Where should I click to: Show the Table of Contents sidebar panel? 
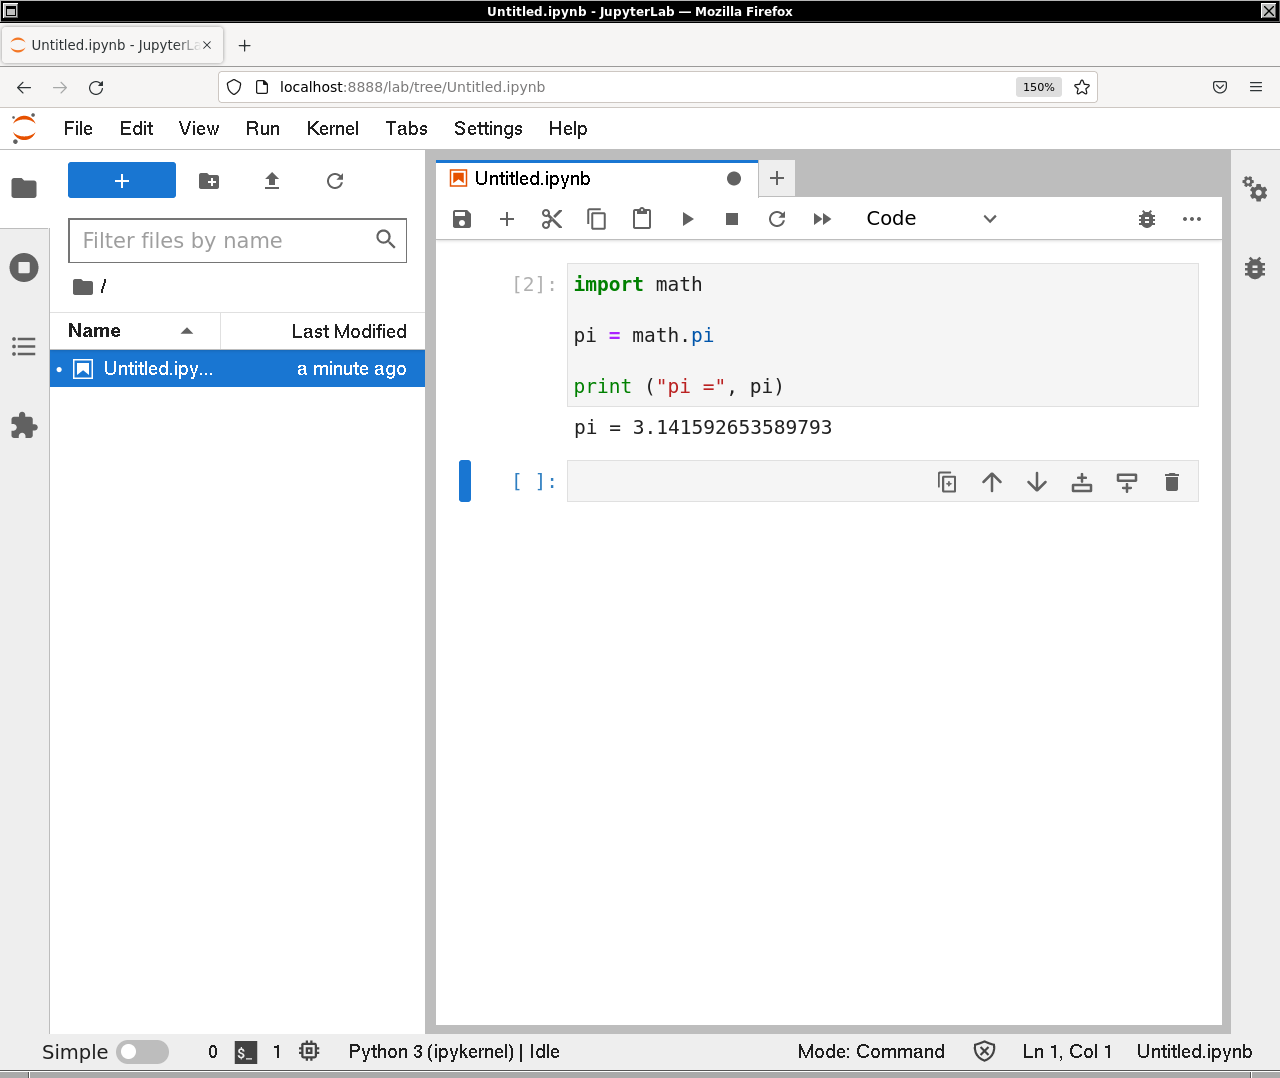click(24, 347)
